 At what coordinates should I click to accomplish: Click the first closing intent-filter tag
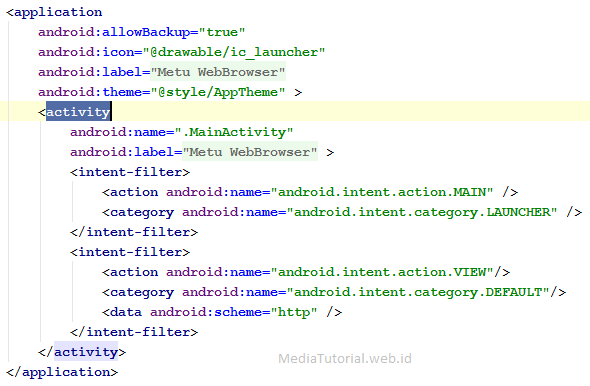coord(134,232)
